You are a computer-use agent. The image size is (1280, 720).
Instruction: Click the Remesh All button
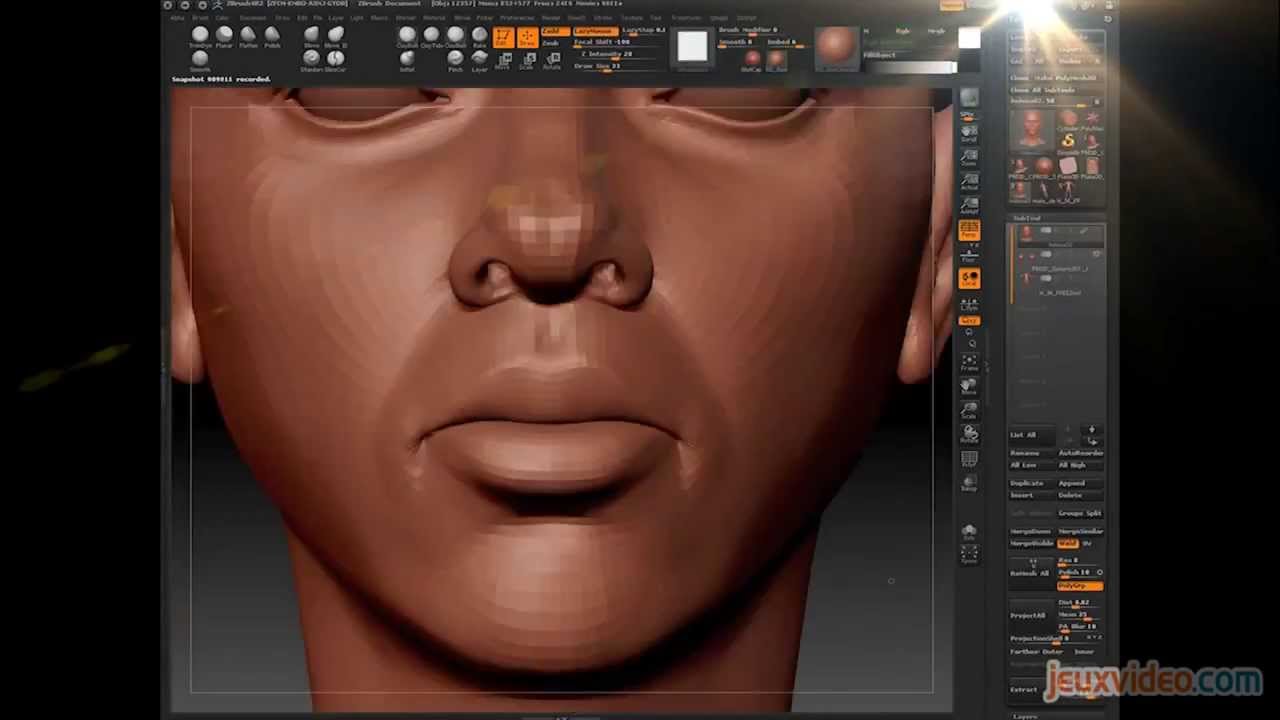[1029, 573]
